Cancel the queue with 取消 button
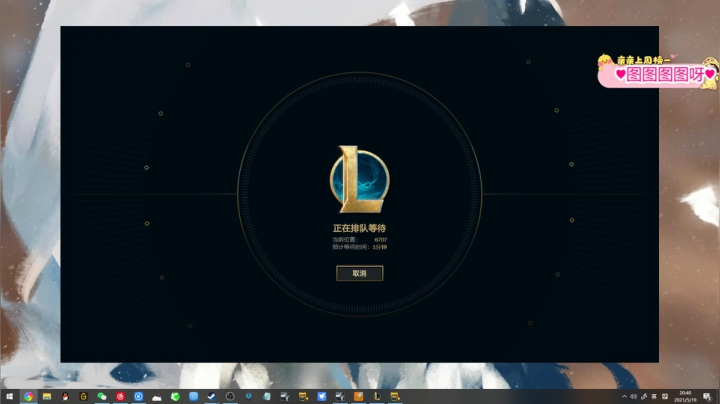The image size is (720, 404). 360,273
